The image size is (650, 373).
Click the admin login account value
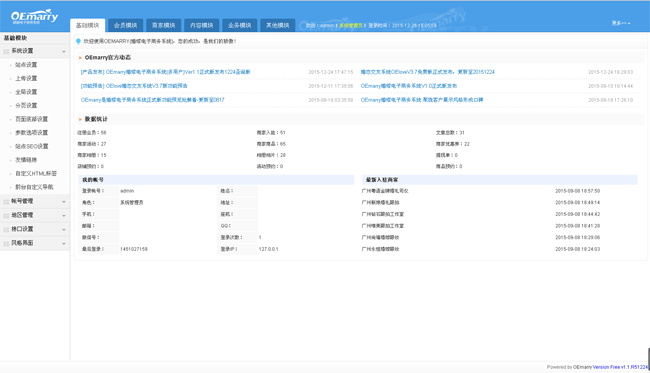(127, 191)
